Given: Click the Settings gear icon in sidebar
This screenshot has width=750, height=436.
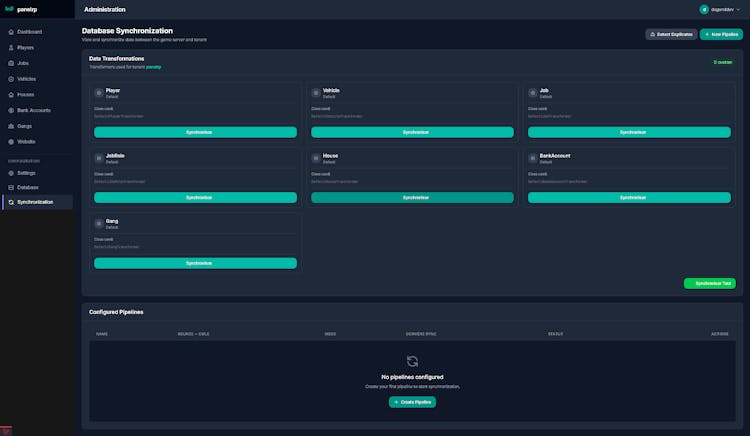Looking at the screenshot, I should (x=11, y=173).
